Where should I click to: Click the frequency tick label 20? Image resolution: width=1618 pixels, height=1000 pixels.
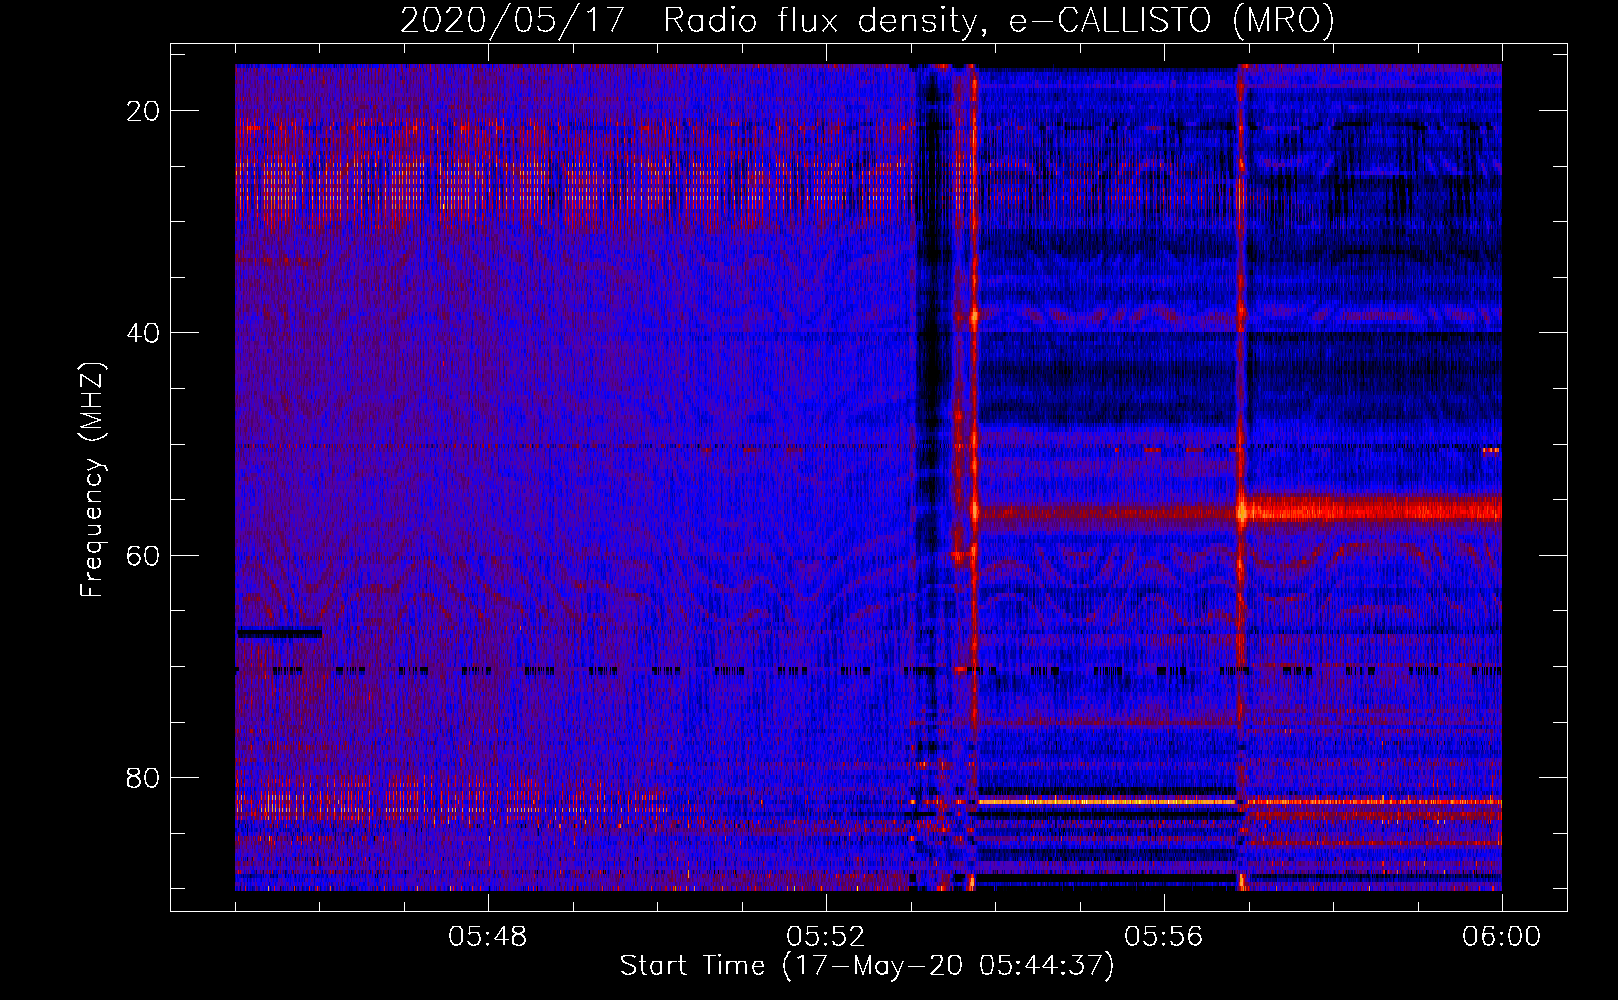[143, 111]
